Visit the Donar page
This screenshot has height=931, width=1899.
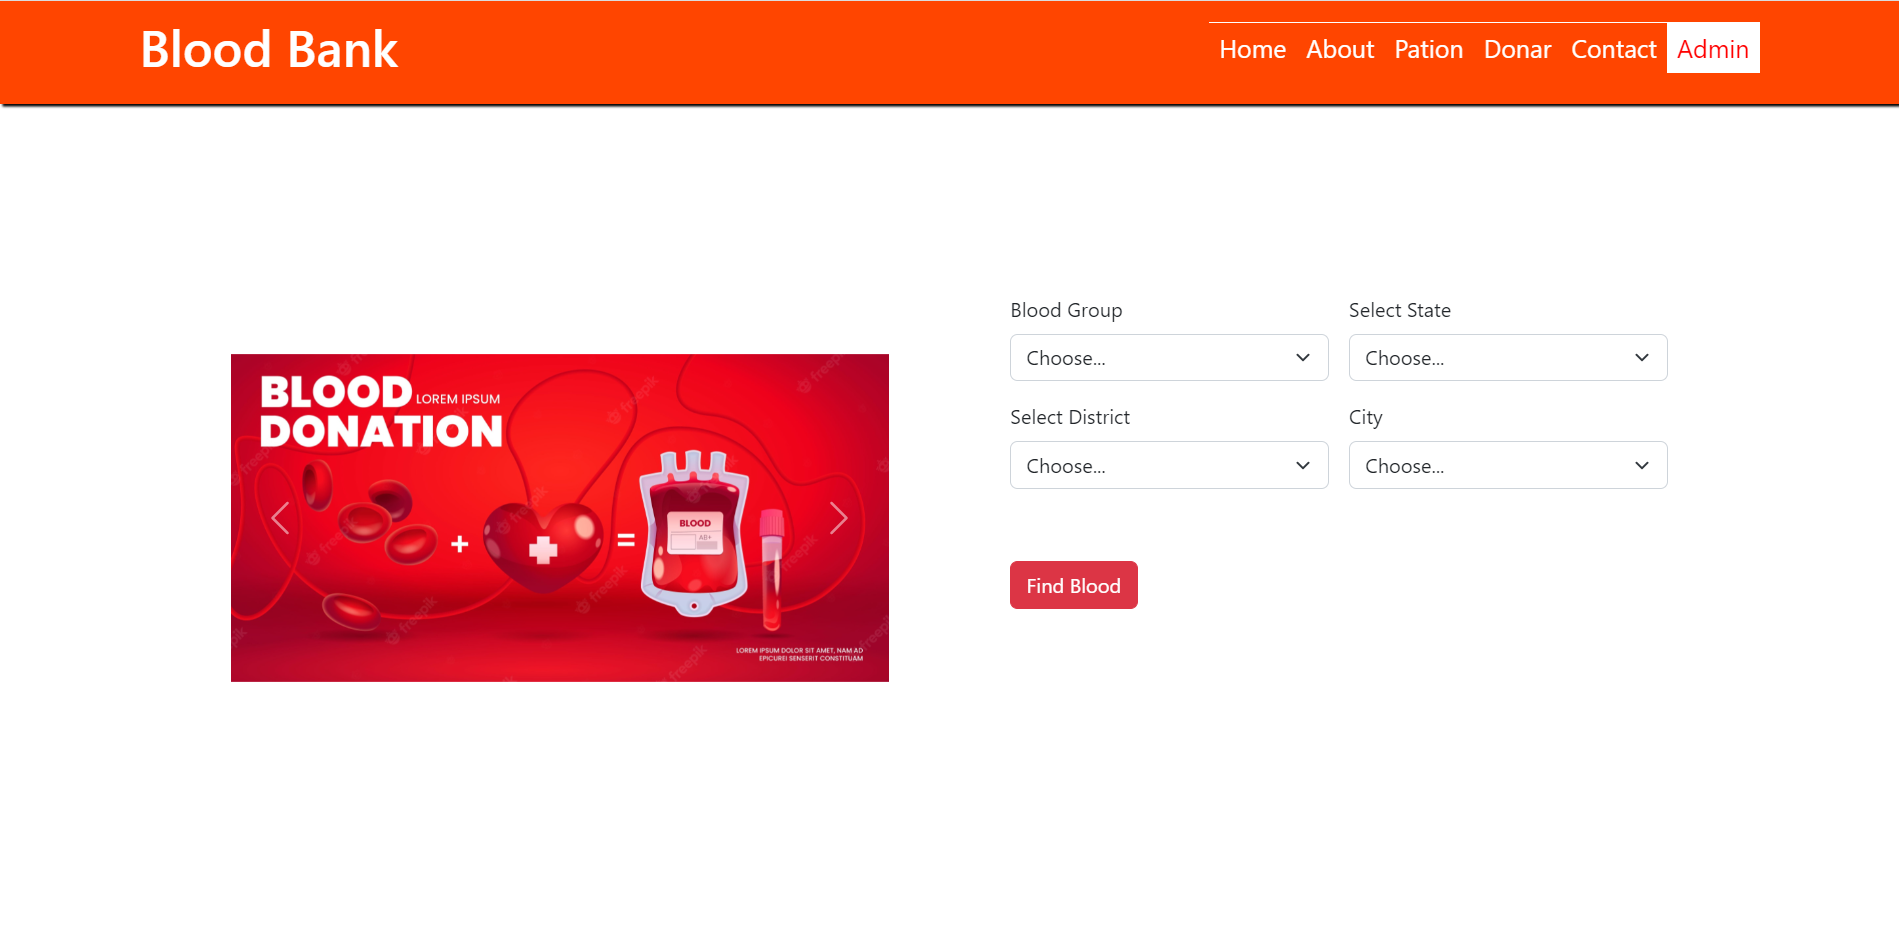[x=1517, y=49]
